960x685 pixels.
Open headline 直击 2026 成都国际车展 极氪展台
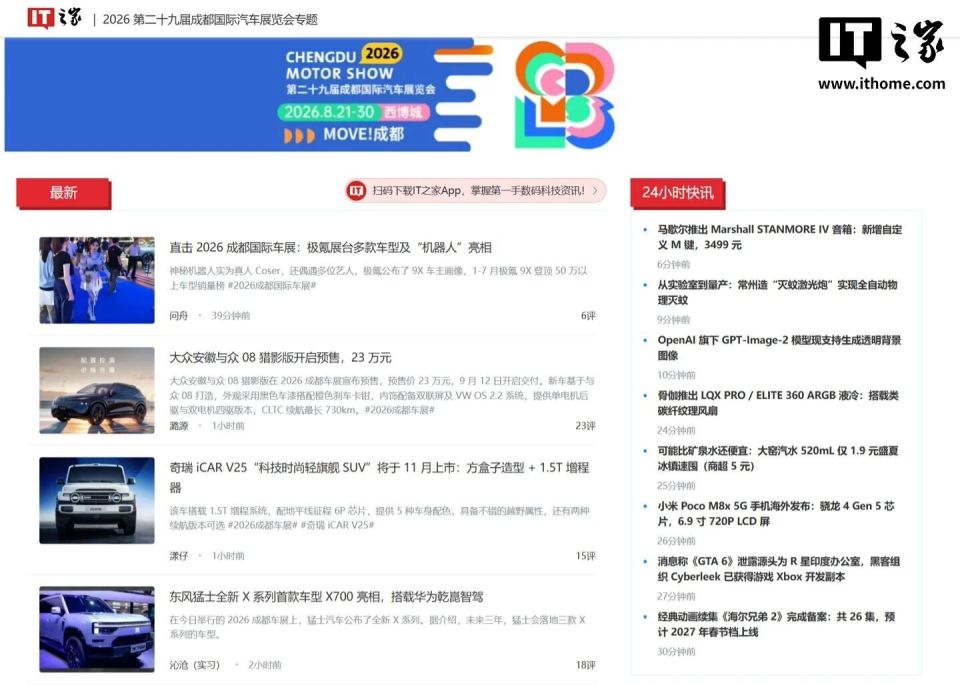331,247
